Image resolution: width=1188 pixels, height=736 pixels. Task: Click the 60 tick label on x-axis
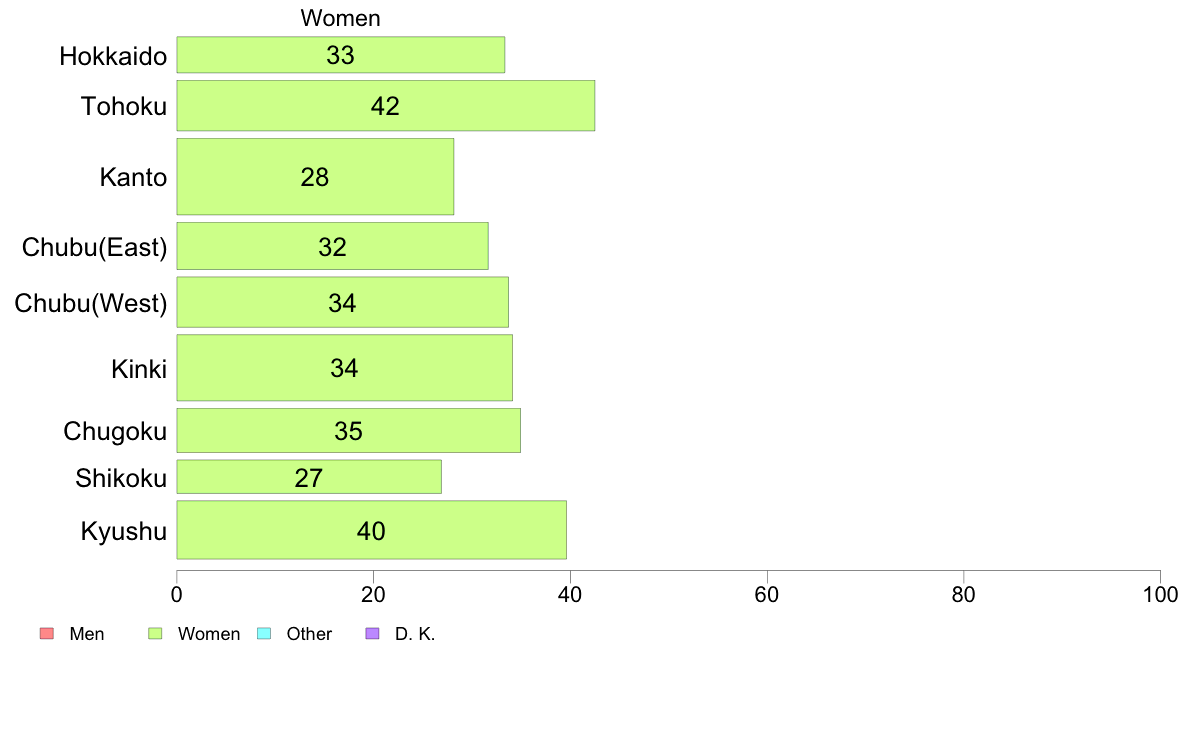tap(767, 595)
